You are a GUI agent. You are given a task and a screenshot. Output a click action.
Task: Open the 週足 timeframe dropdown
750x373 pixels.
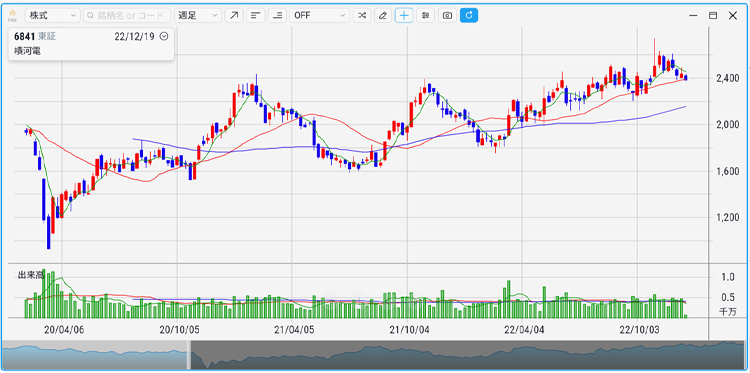pyautogui.click(x=198, y=15)
